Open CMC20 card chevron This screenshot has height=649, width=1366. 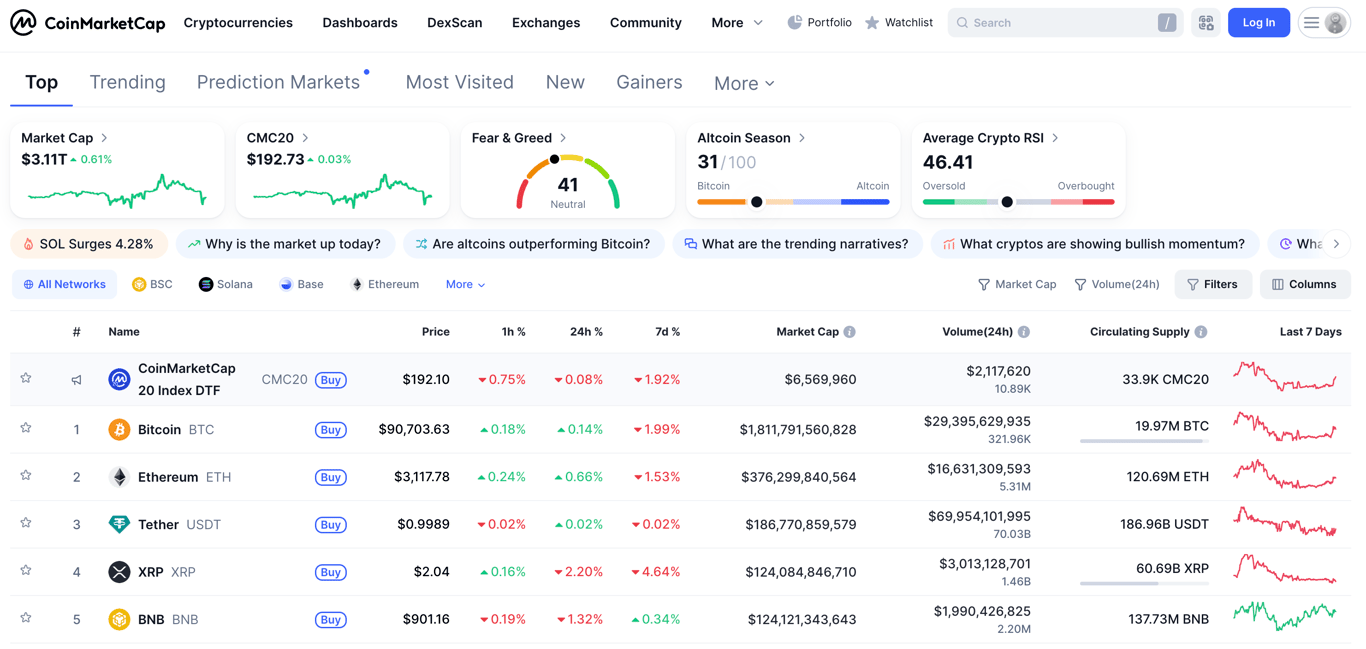[x=305, y=138]
